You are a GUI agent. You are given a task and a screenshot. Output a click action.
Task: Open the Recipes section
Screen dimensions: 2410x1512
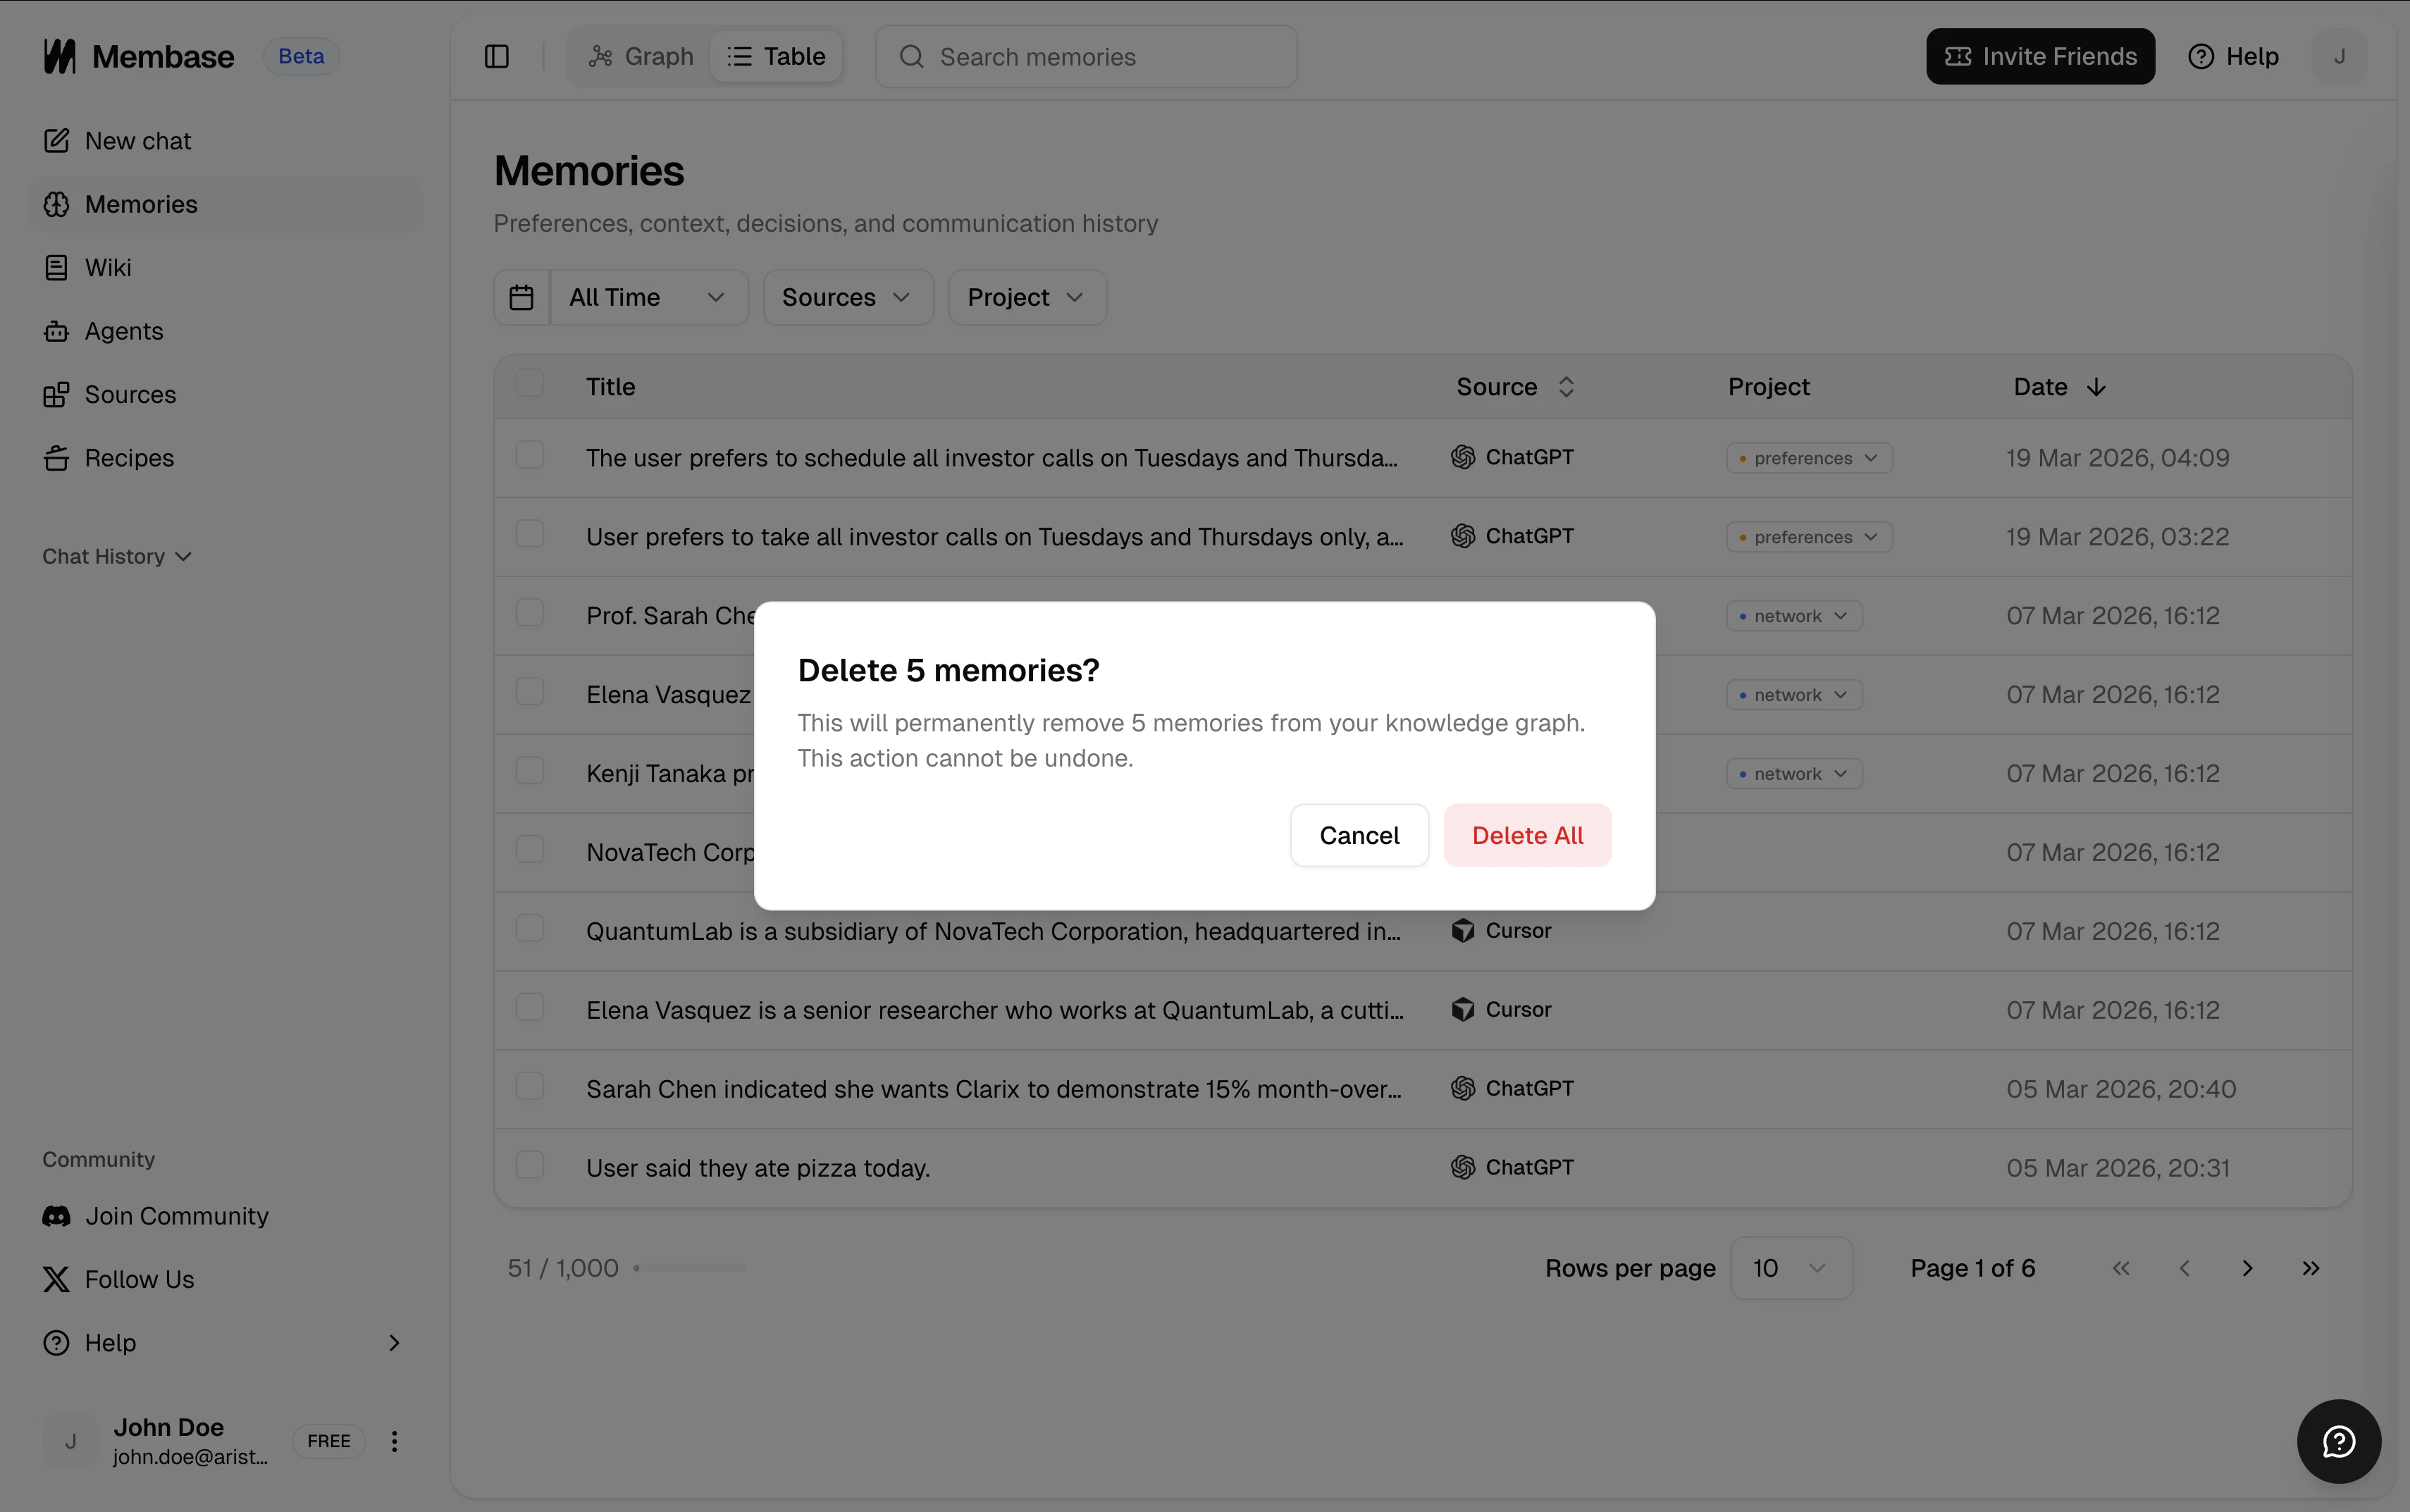129,458
